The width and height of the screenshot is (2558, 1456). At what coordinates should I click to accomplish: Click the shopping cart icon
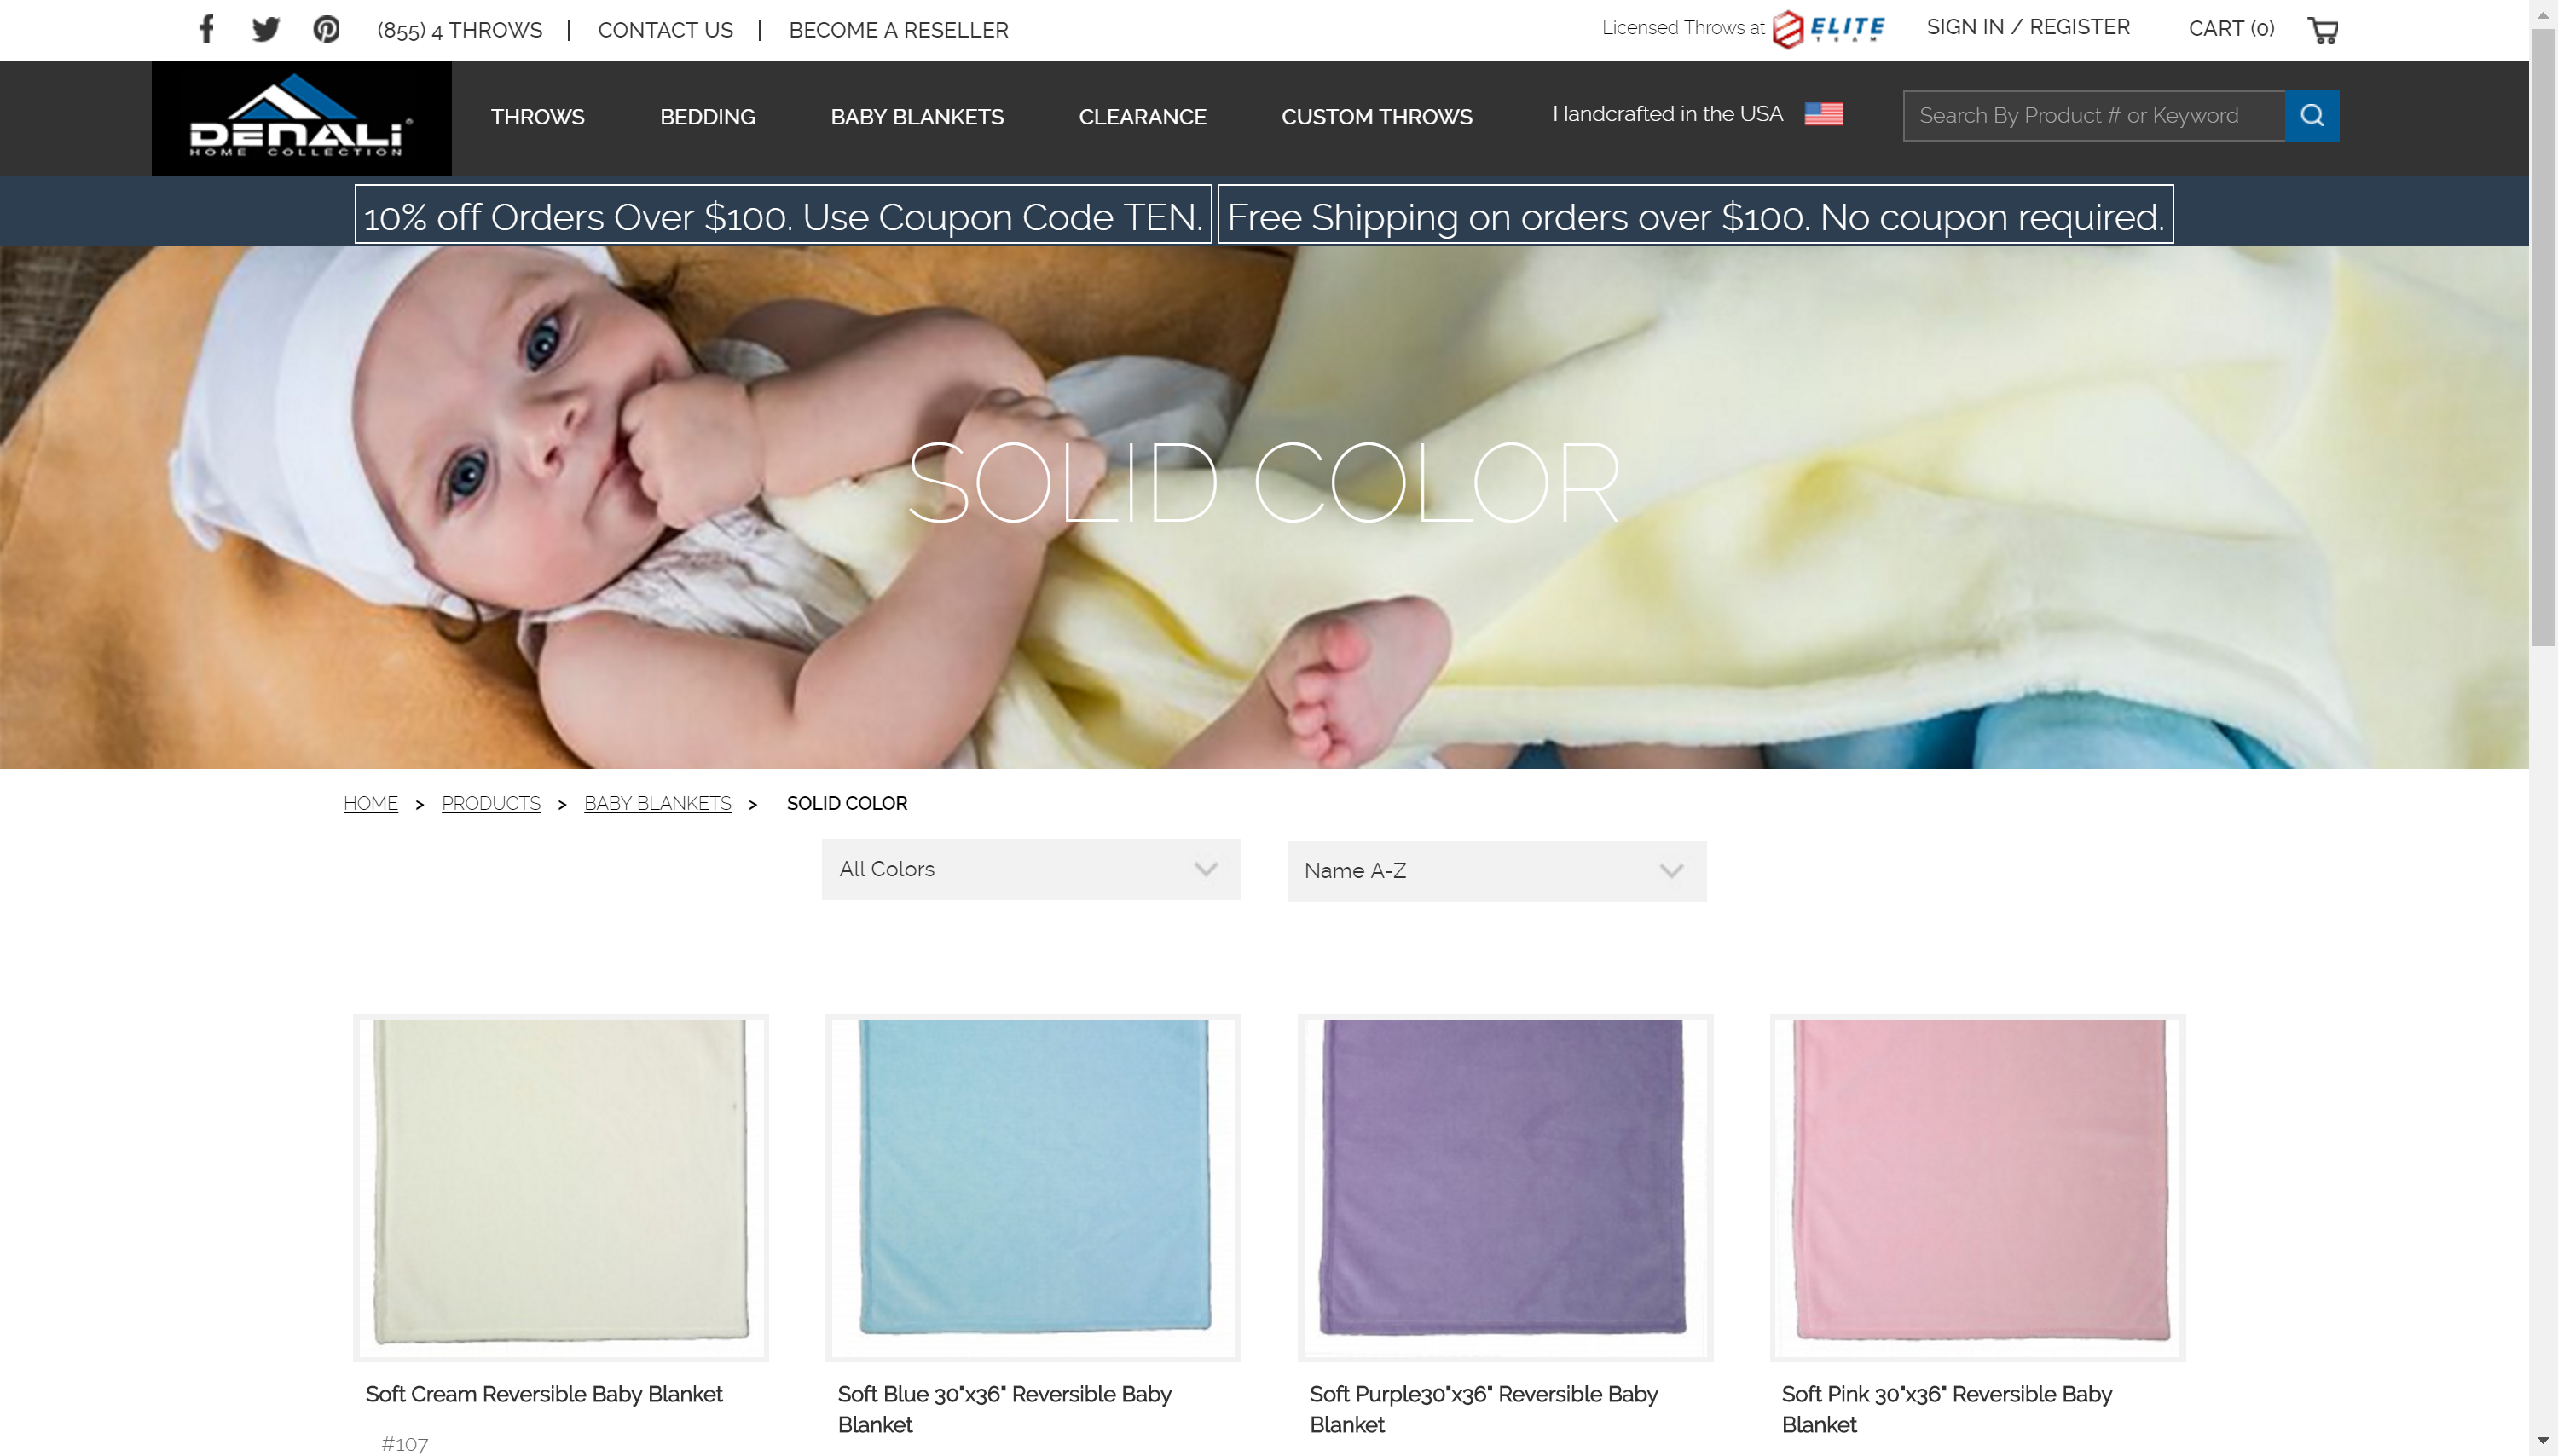2323,30
